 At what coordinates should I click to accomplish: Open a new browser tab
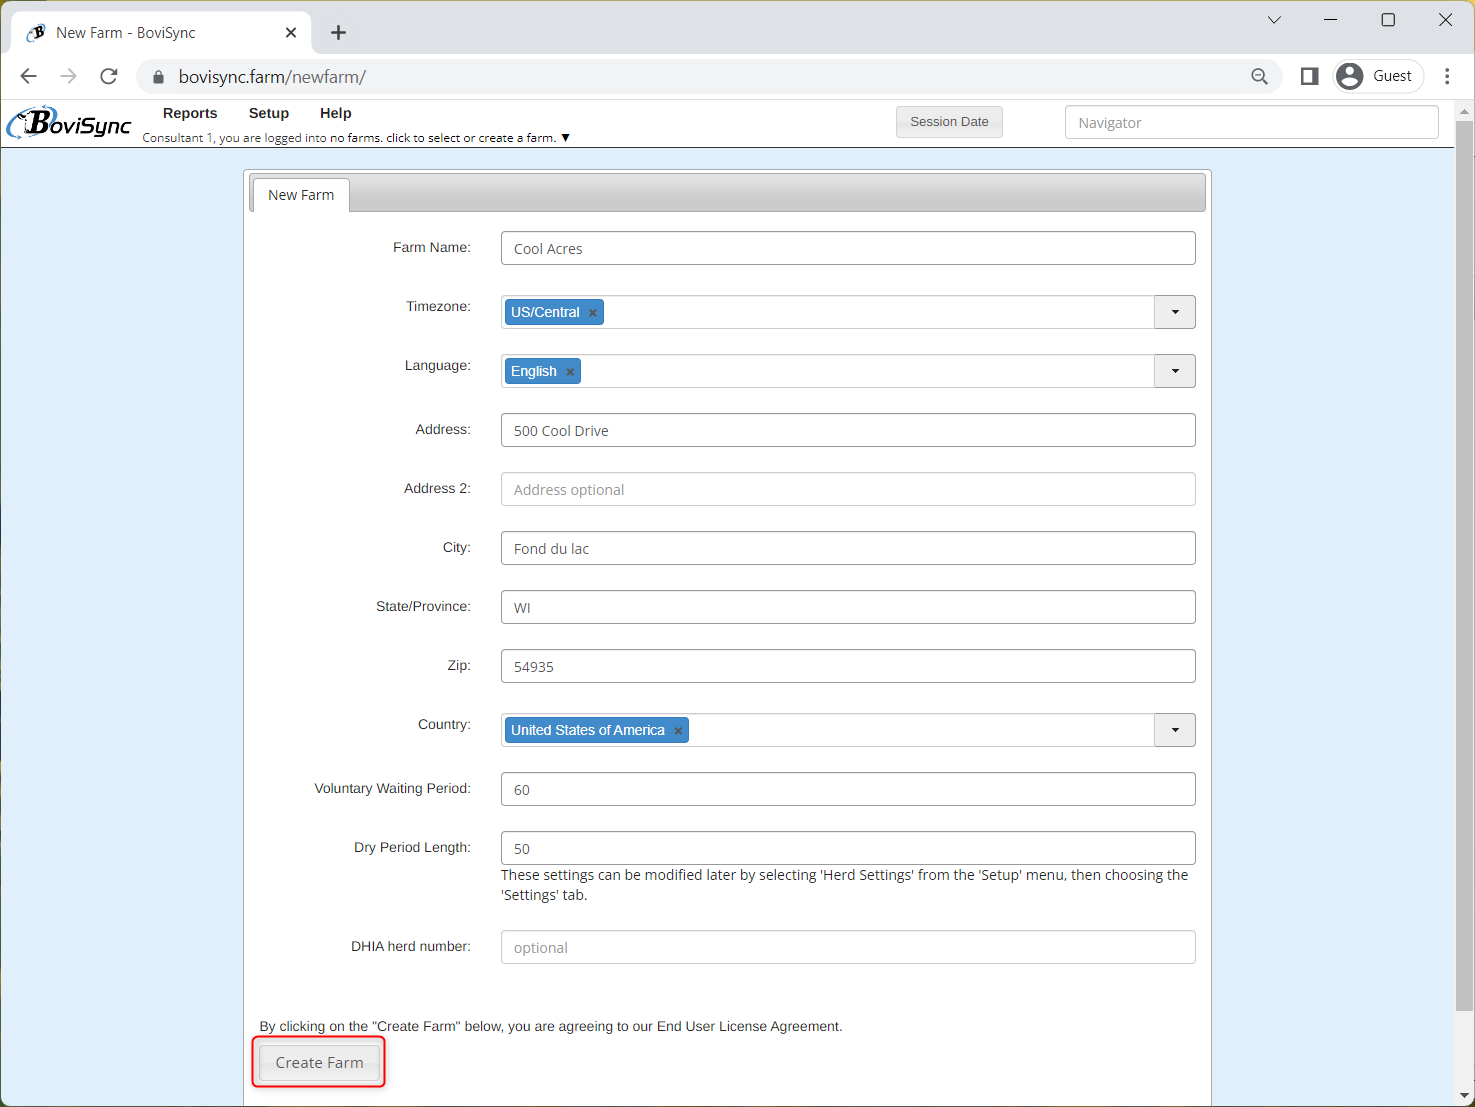tap(338, 33)
